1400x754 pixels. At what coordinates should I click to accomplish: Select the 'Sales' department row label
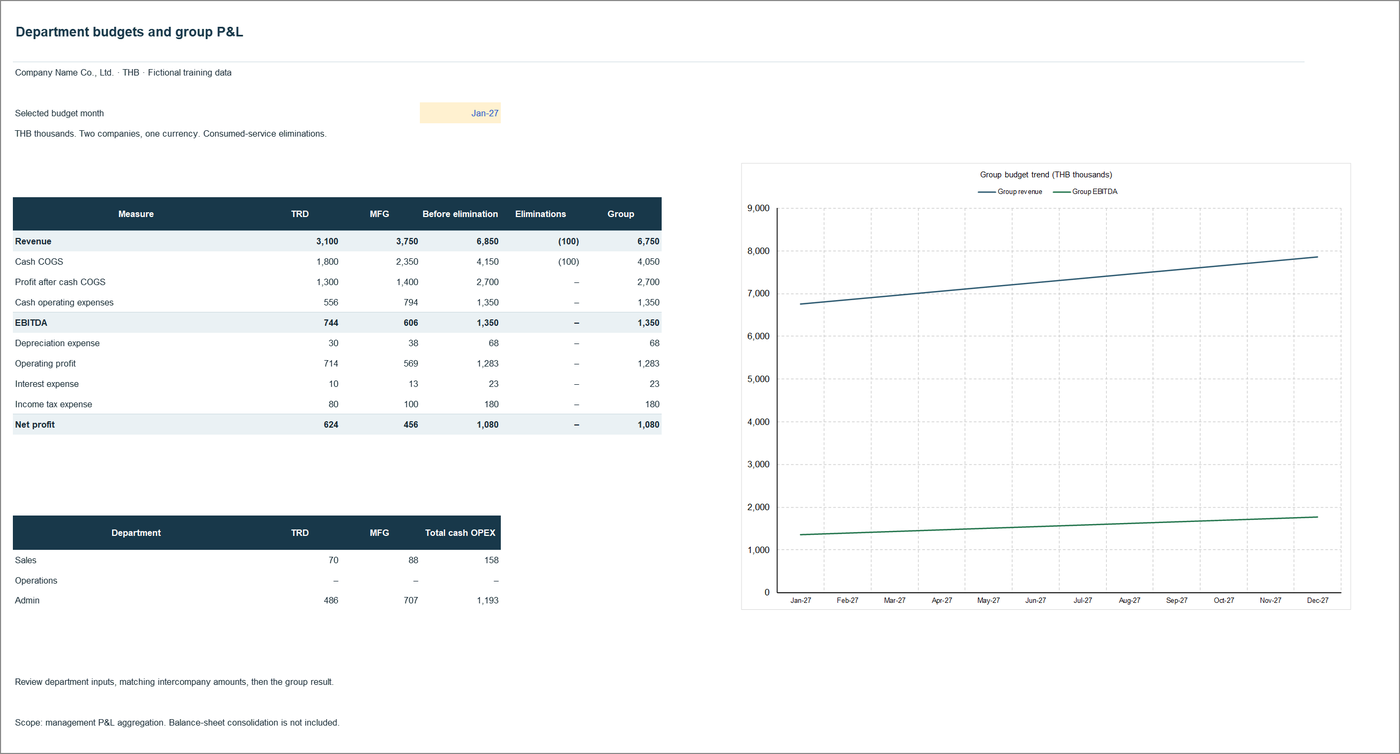(26, 560)
